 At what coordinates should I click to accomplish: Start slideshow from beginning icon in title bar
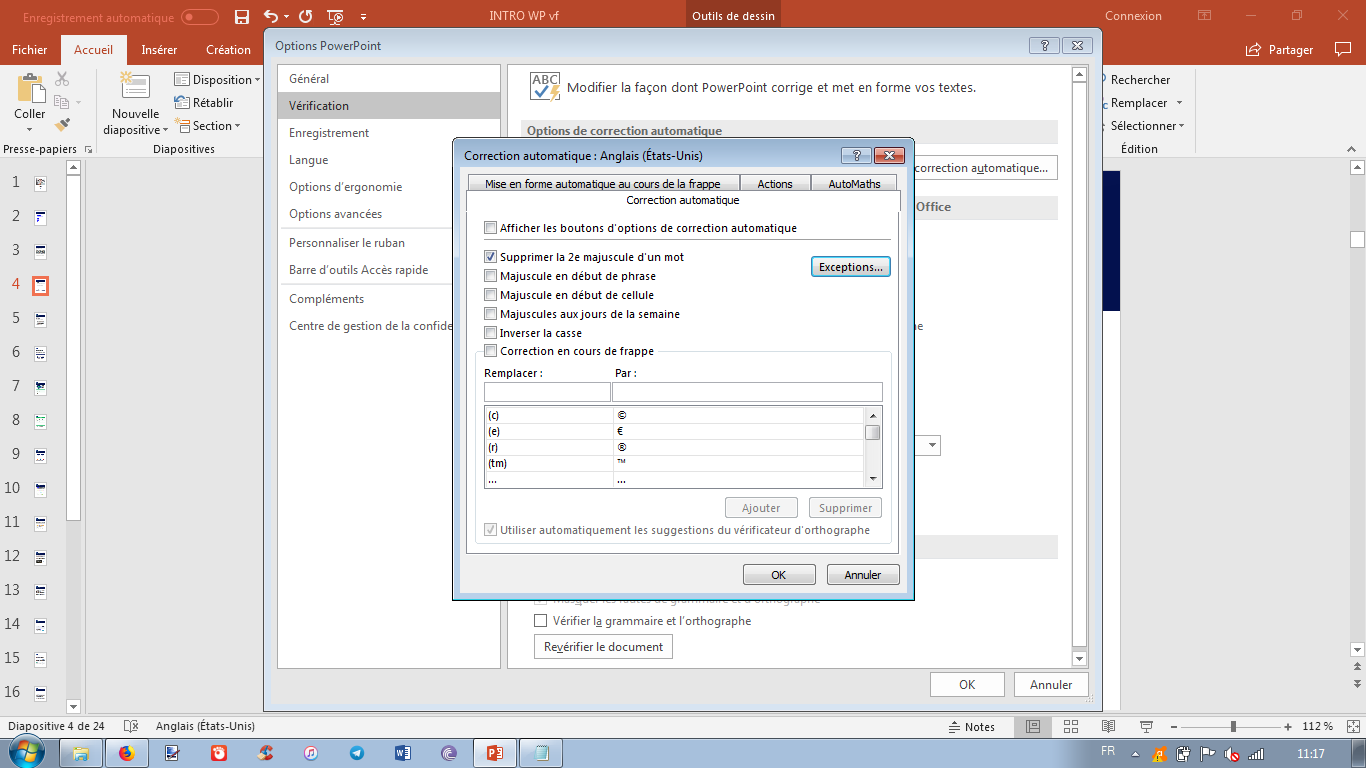coord(335,17)
